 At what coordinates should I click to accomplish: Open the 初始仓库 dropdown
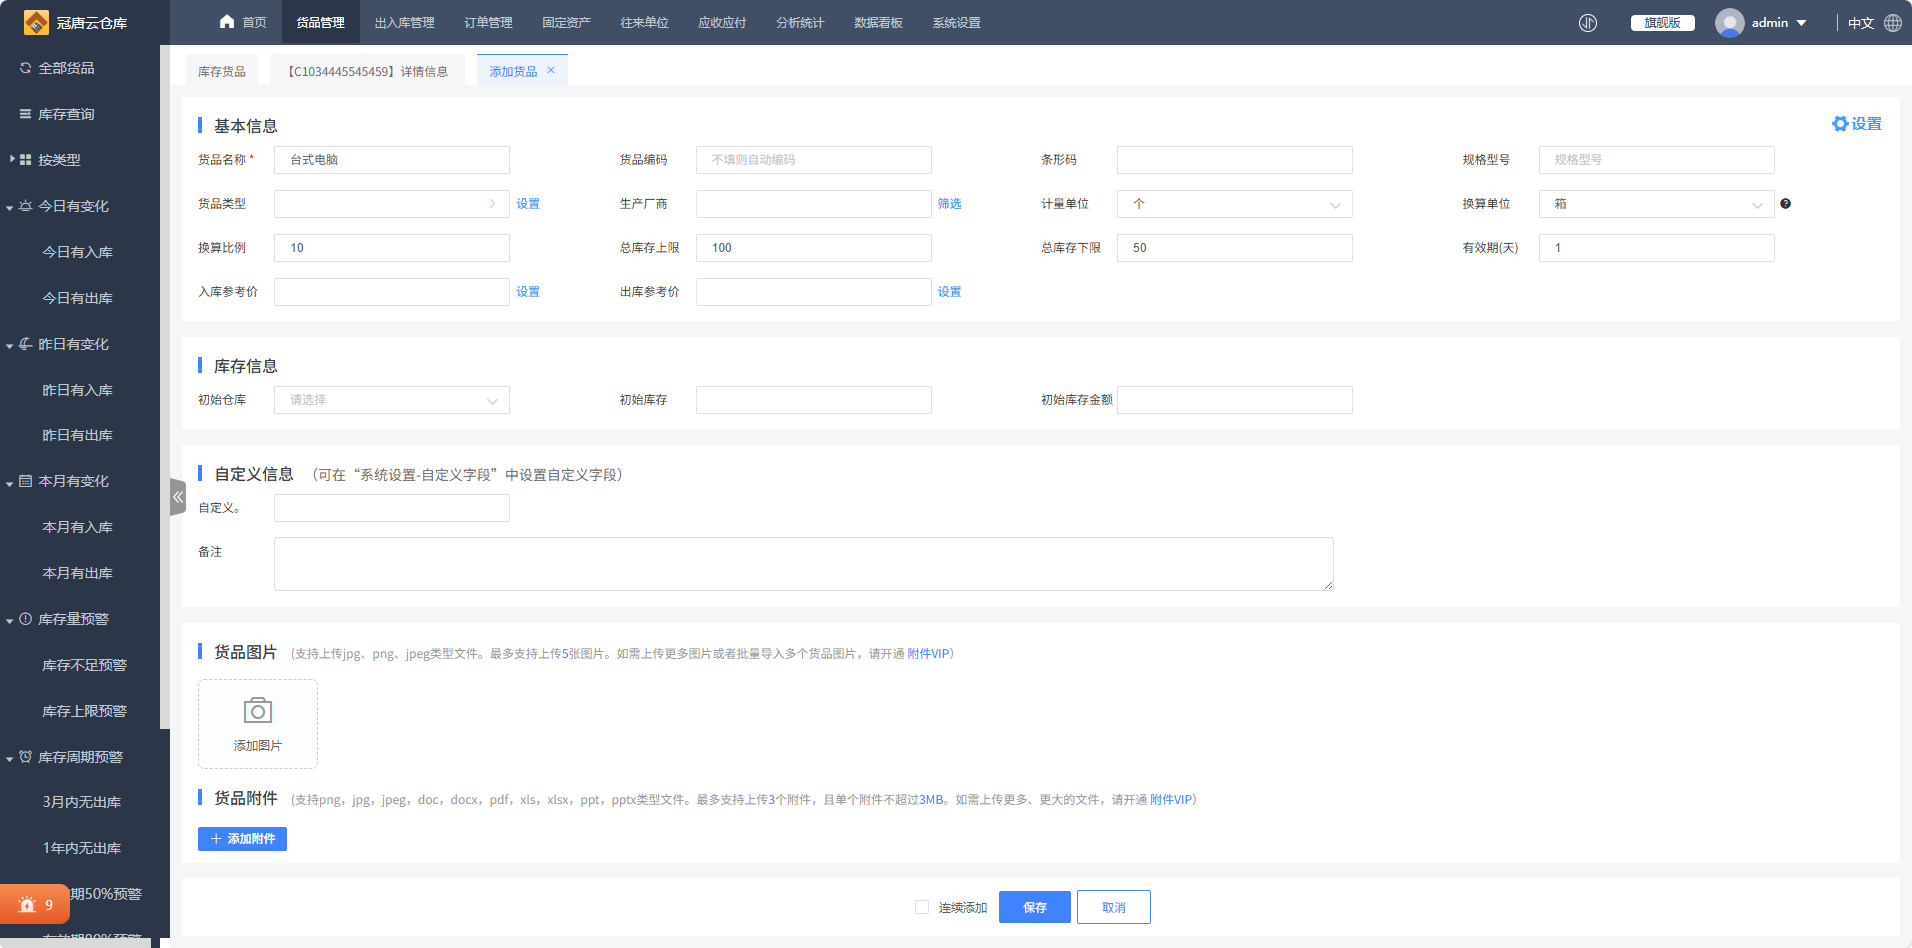(x=392, y=400)
